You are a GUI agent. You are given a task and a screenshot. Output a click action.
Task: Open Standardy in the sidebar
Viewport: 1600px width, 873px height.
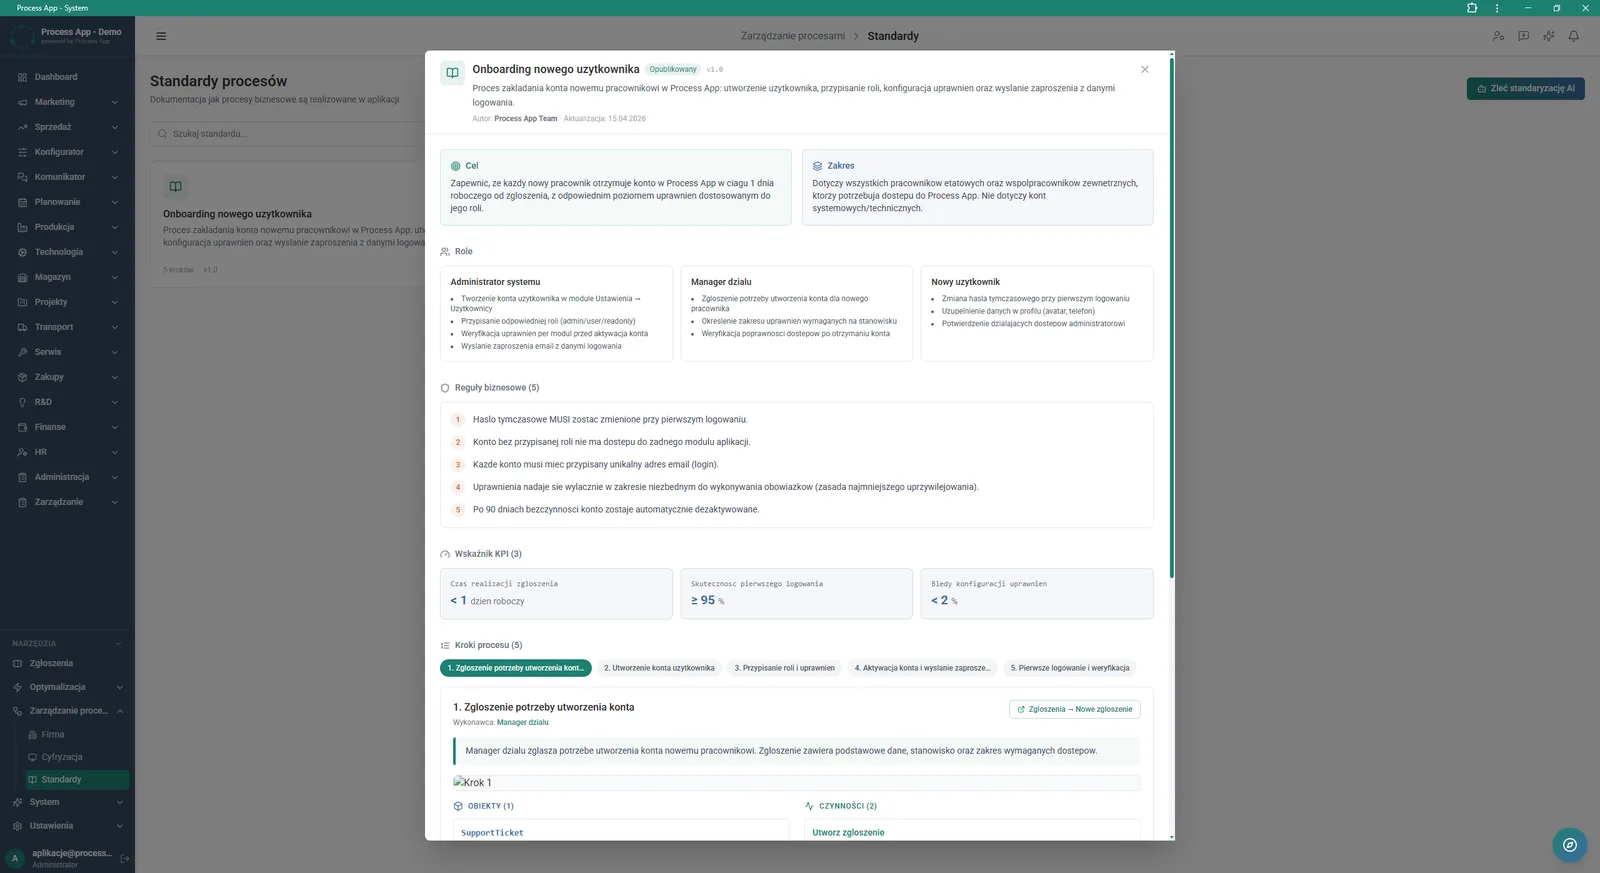tap(77, 779)
